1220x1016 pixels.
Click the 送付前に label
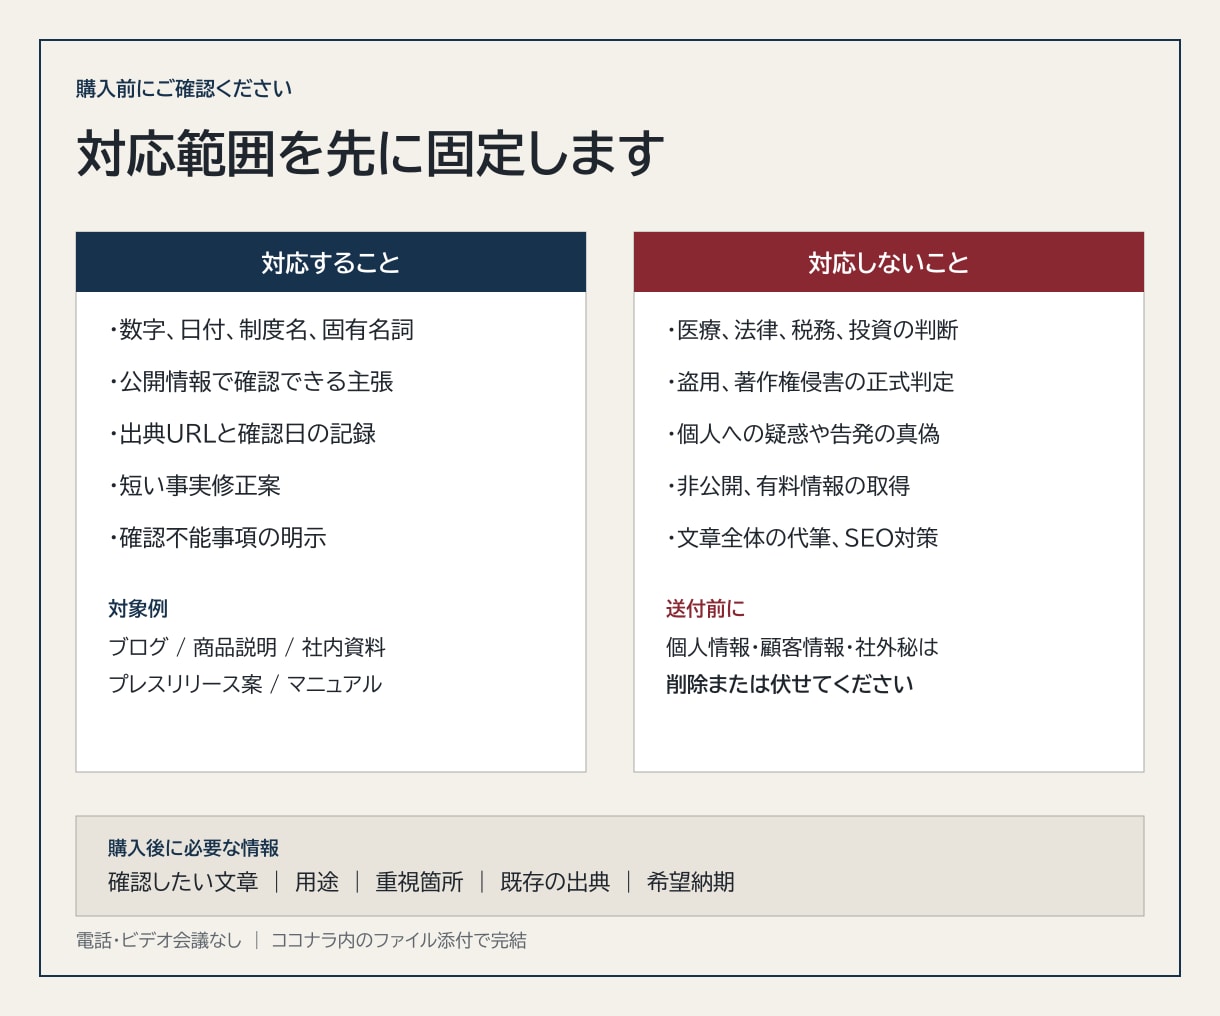[705, 609]
